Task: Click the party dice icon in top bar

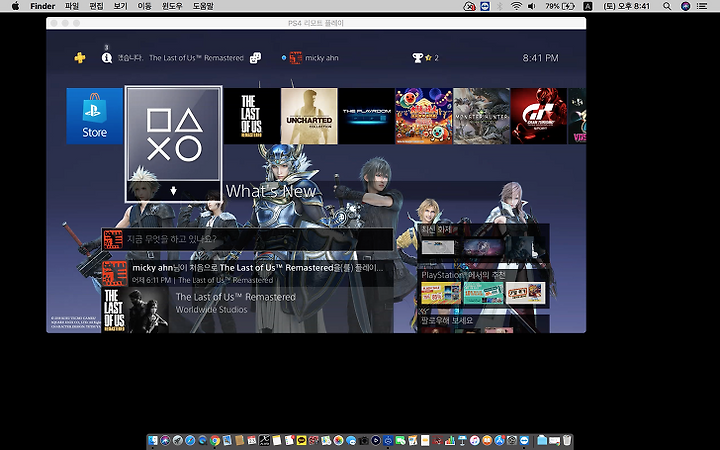Action: pos(255,58)
